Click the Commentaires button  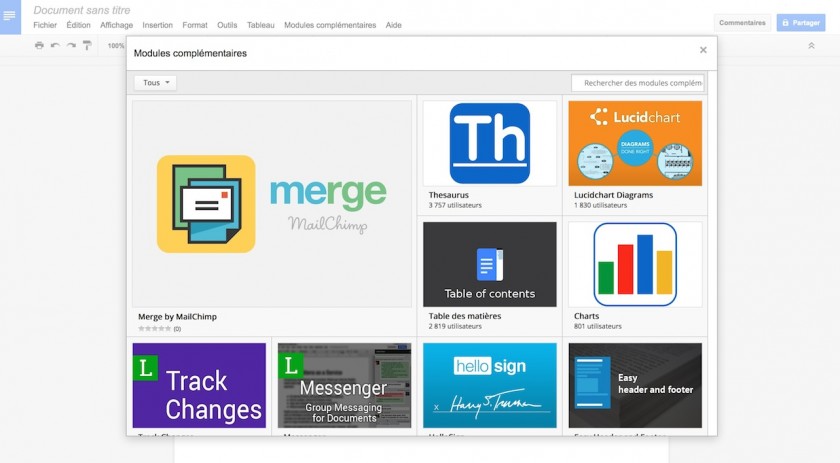pyautogui.click(x=742, y=23)
